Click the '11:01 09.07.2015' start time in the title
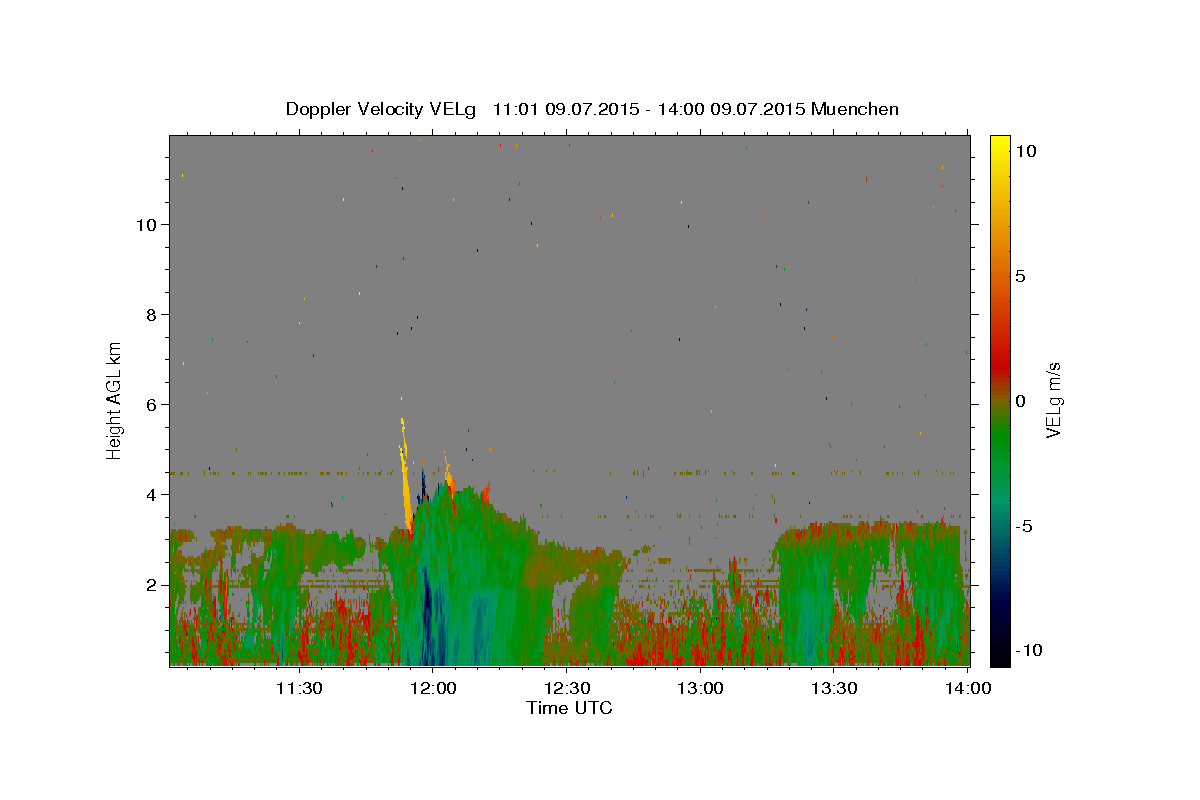Screen dimensions: 1200x800 pos(564,109)
